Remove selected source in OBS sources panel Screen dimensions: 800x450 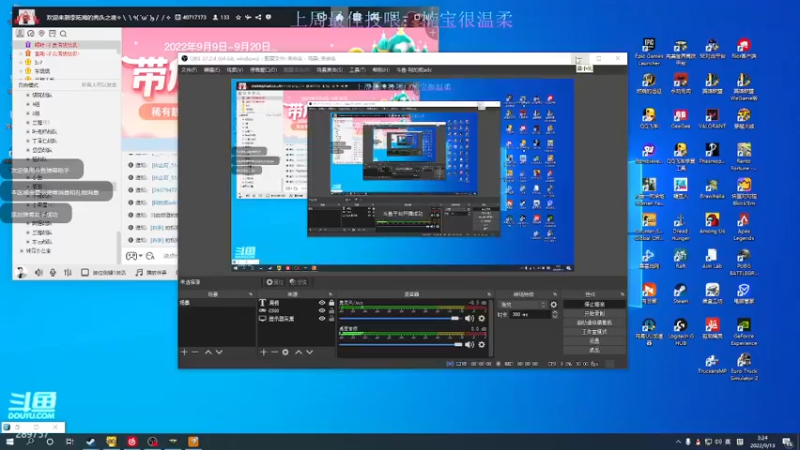pyautogui.click(x=274, y=352)
